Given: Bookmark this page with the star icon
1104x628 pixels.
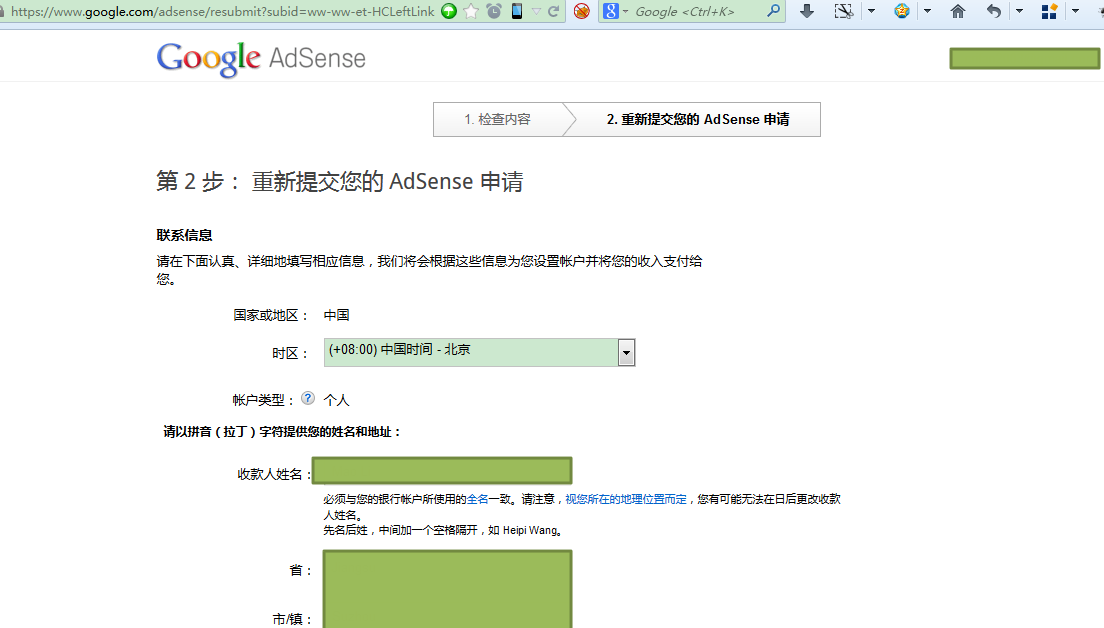Looking at the screenshot, I should pyautogui.click(x=471, y=11).
